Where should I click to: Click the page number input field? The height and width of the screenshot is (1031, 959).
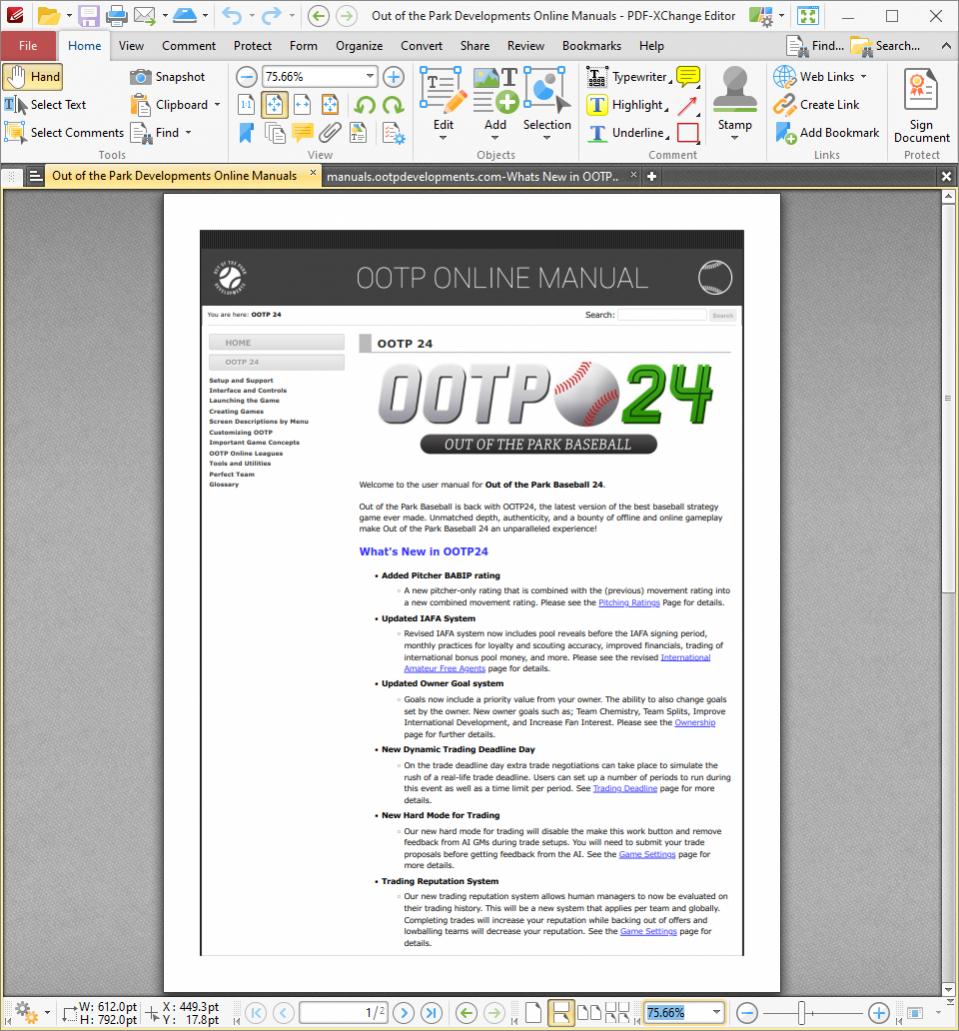343,1013
